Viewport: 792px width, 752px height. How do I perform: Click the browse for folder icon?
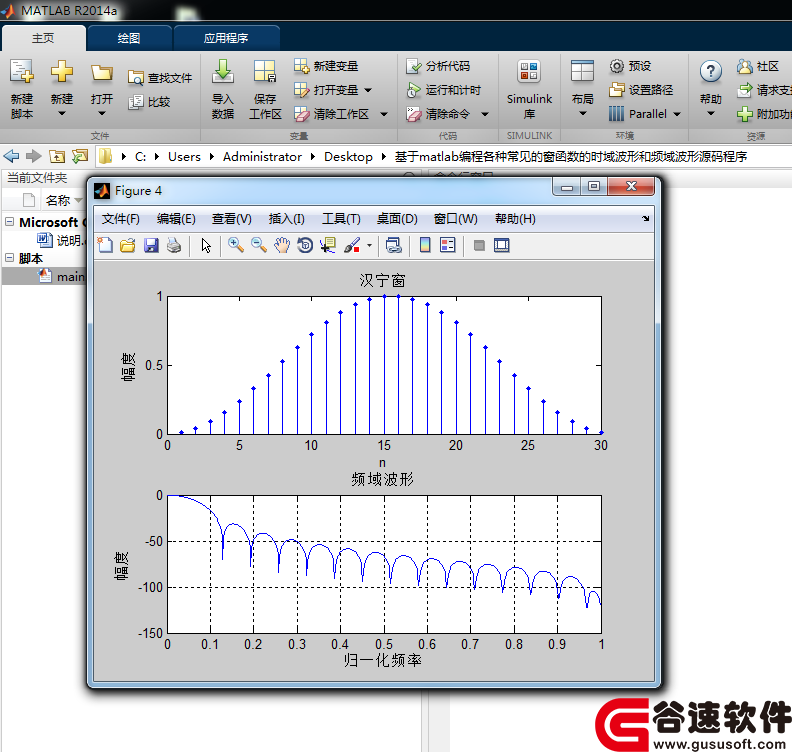coord(80,156)
